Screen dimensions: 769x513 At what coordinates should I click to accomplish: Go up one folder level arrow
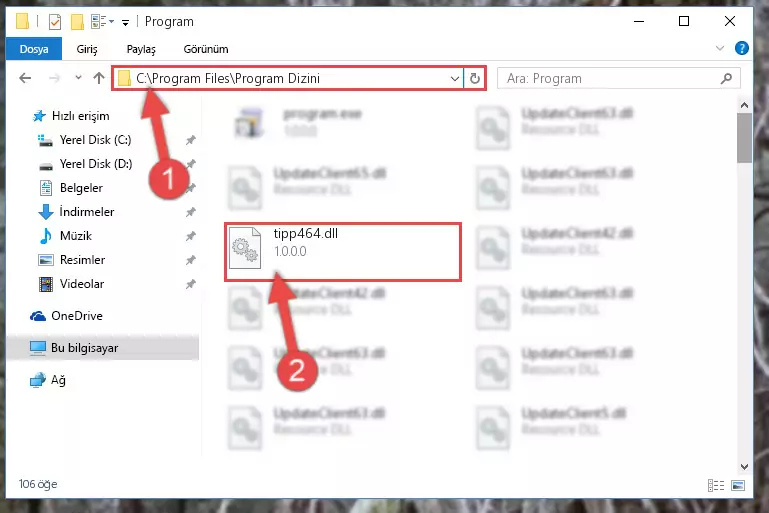pos(99,78)
